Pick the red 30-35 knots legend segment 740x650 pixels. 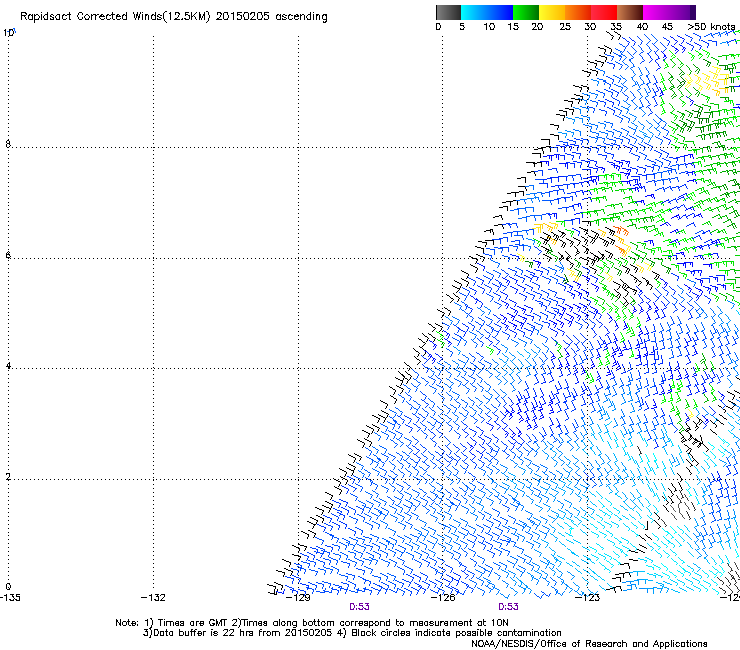click(x=604, y=12)
